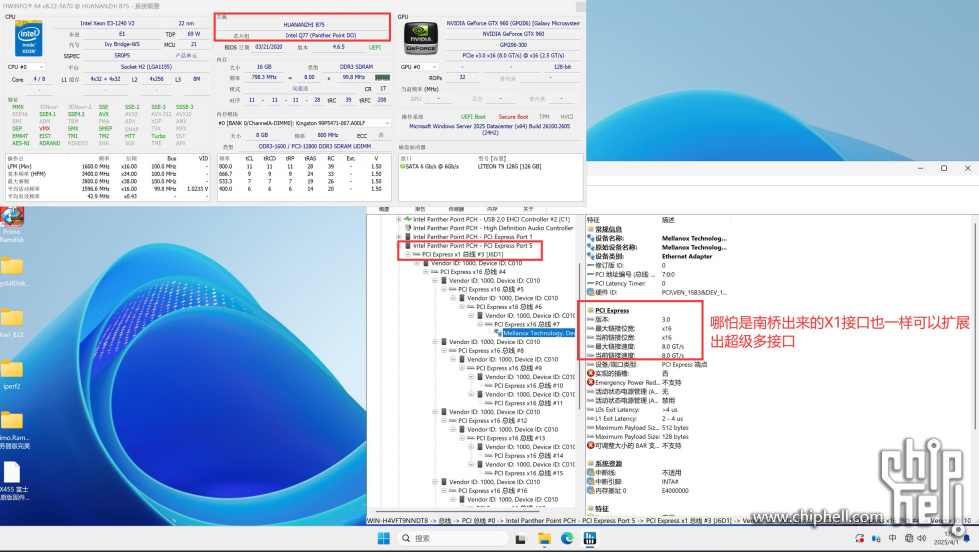Viewport: 979px width, 552px height.
Task: Click the 硬件 ID row
Action: (x=657, y=292)
